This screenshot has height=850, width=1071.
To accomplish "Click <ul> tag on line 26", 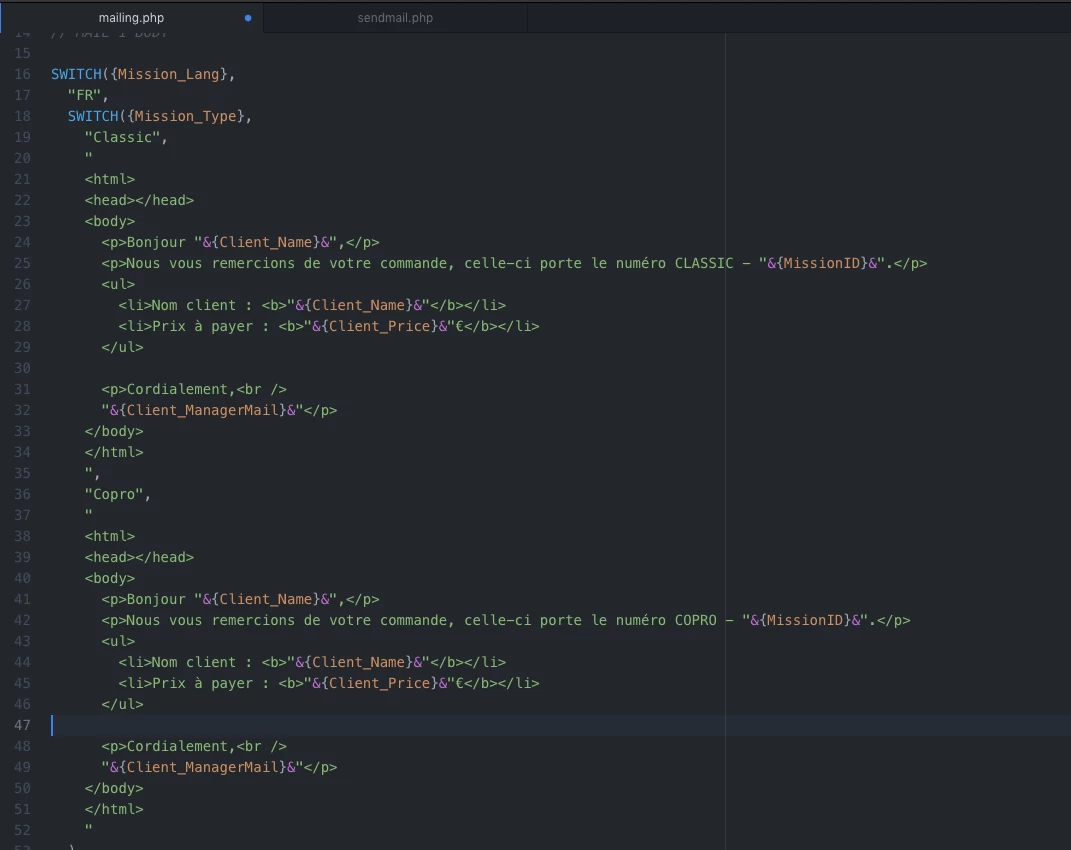I will [118, 284].
